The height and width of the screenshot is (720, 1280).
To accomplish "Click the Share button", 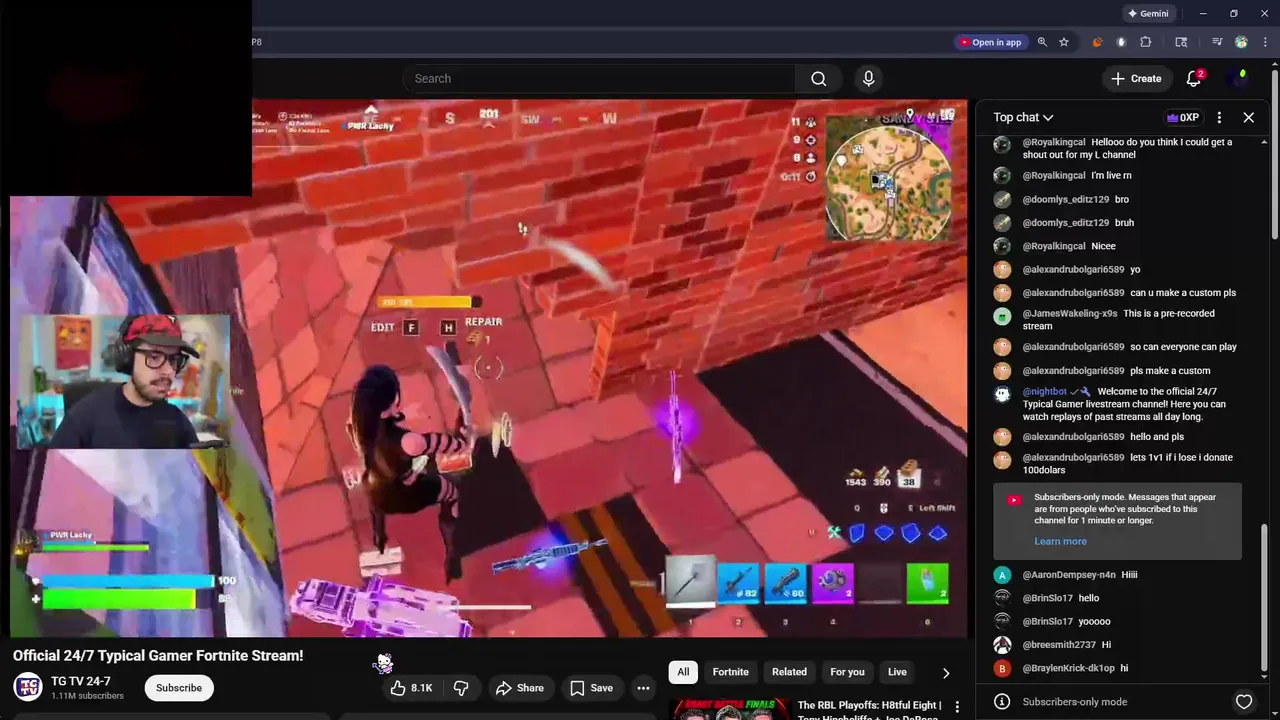I will pyautogui.click(x=520, y=688).
